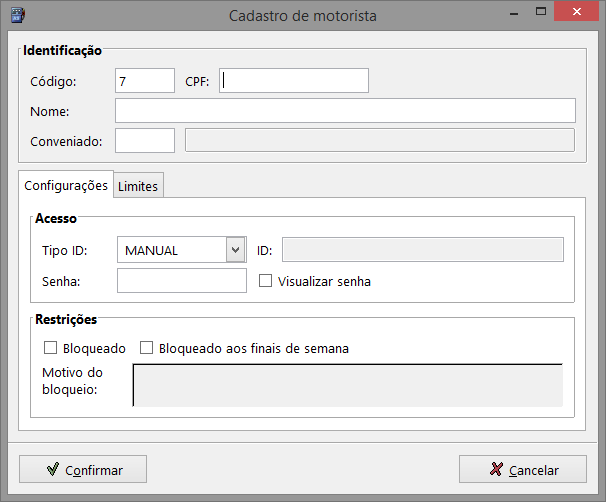
Task: Click the Código label text
Action: point(53,82)
